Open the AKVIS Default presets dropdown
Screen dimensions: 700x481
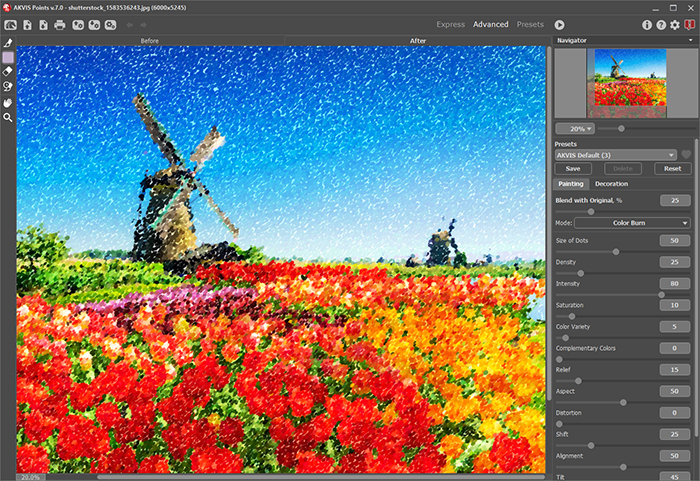pos(615,155)
